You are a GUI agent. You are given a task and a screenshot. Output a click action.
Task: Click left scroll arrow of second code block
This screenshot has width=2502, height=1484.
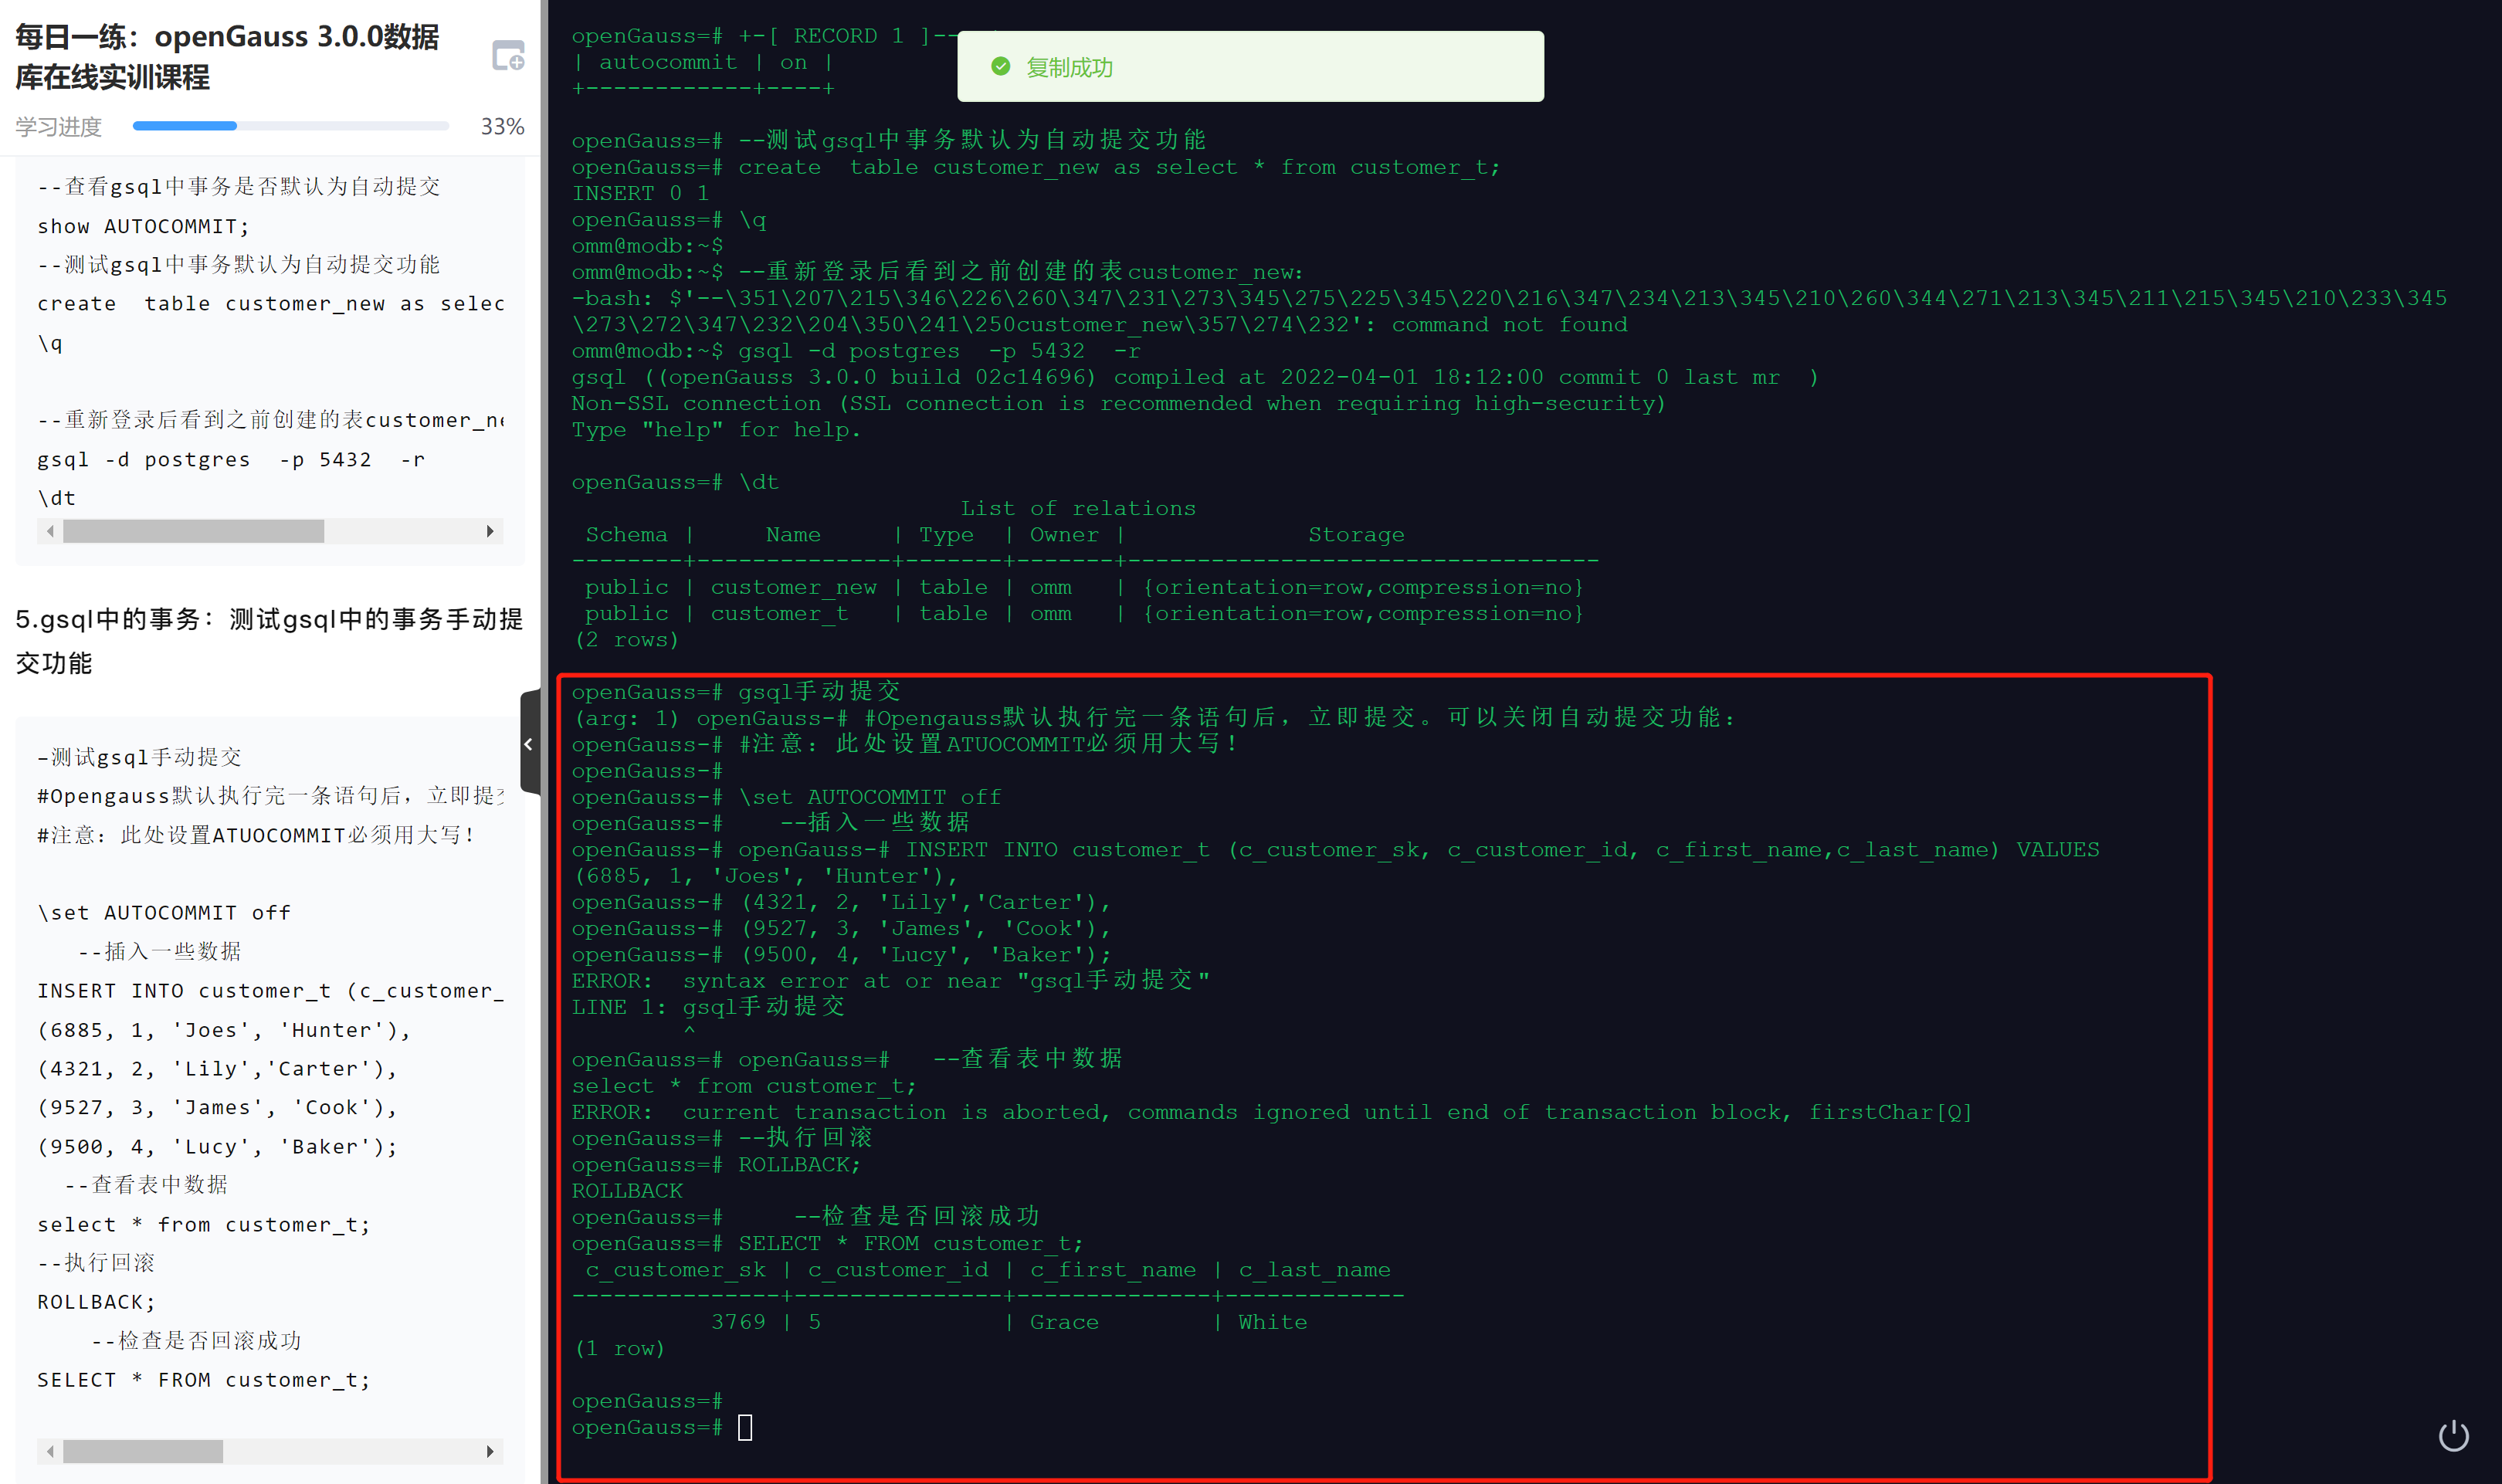[50, 1451]
